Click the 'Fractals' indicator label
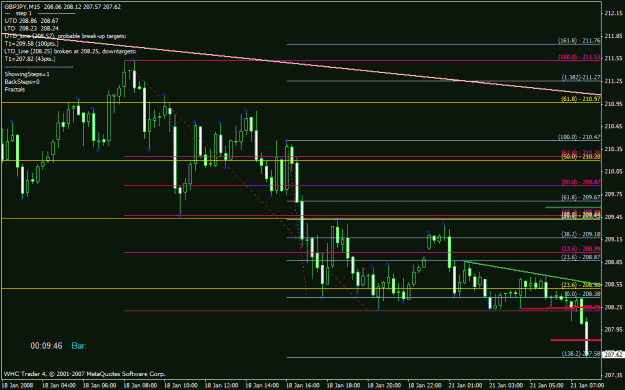 pyautogui.click(x=15, y=89)
